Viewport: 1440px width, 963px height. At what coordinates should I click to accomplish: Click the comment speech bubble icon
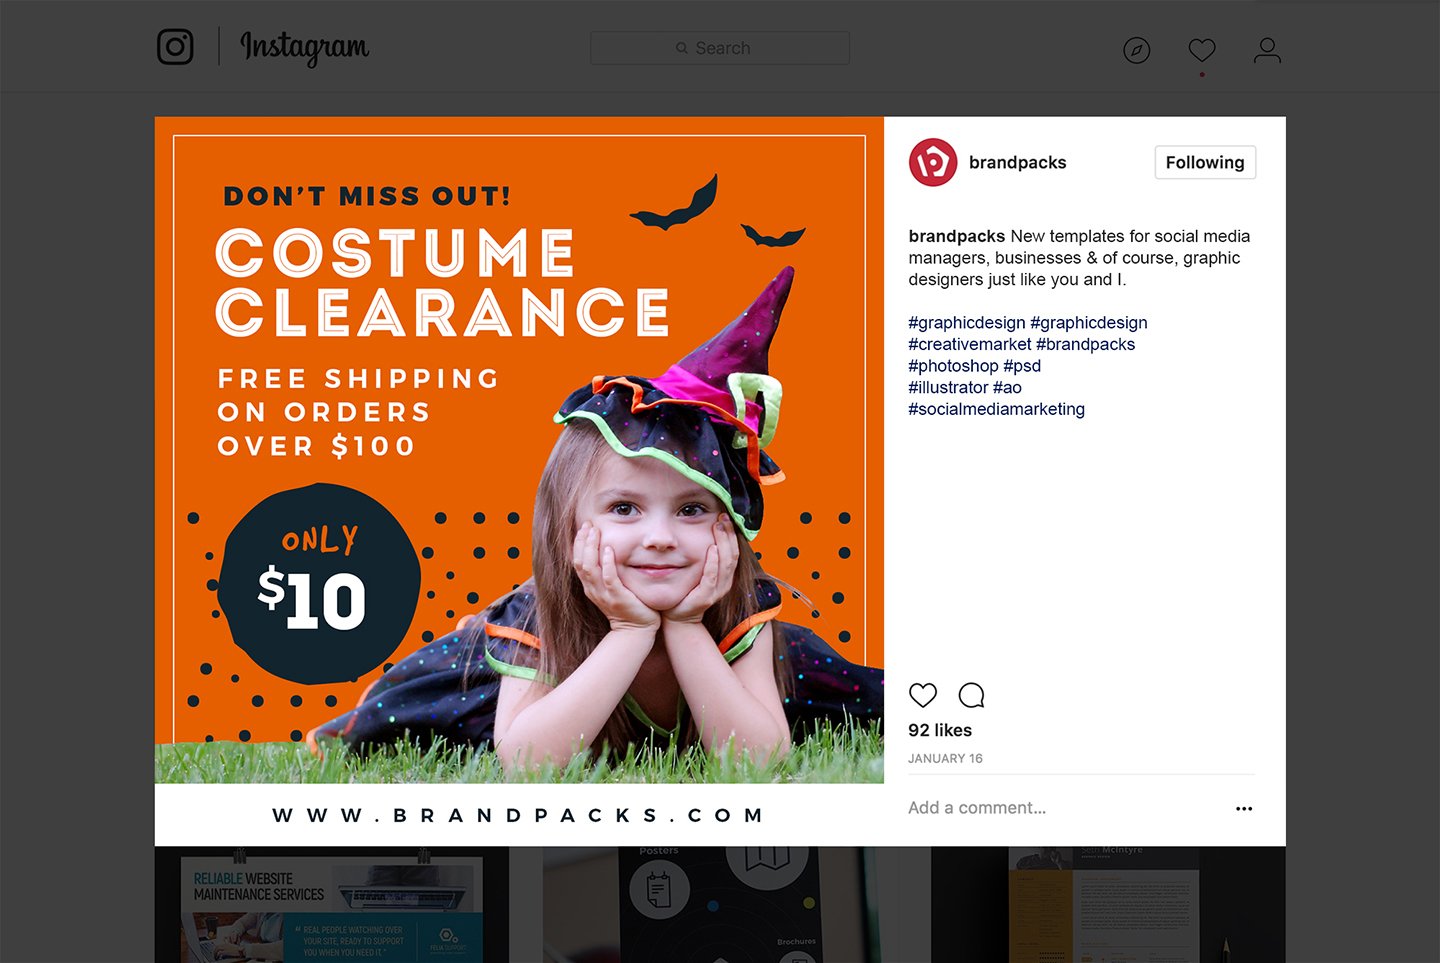971,695
